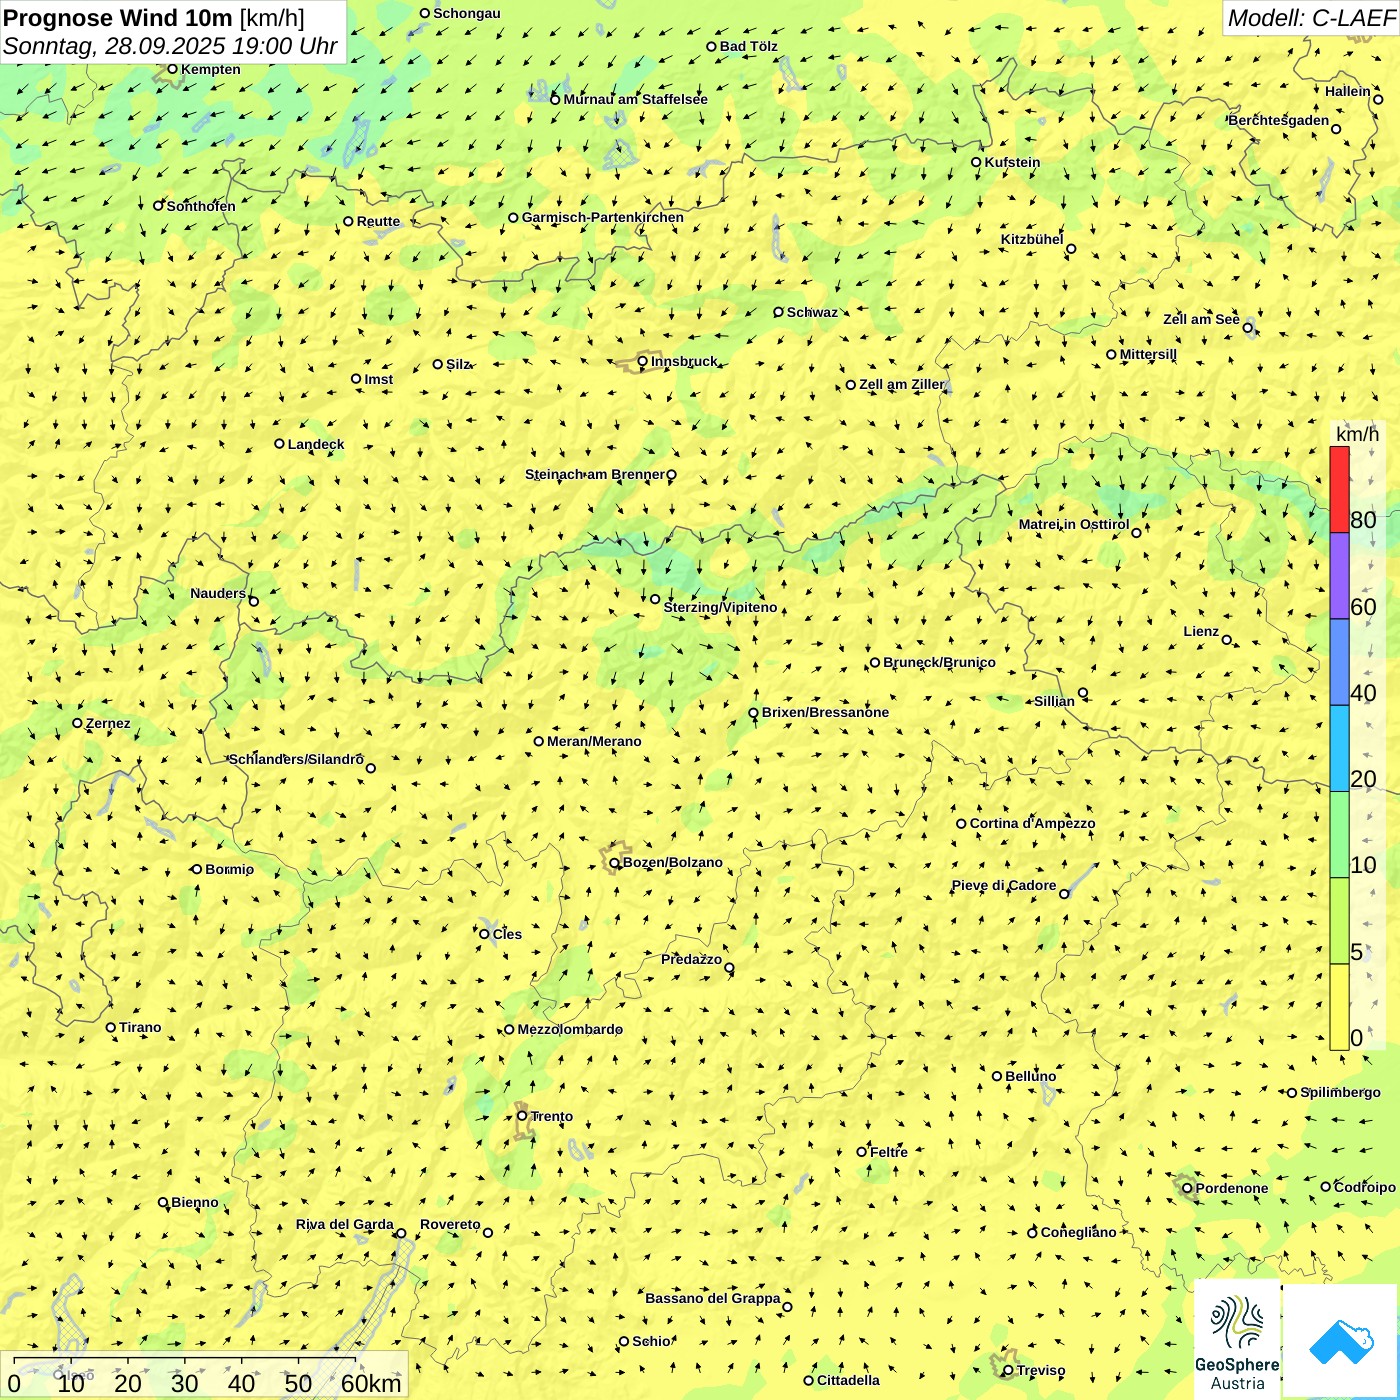The height and width of the screenshot is (1400, 1400).
Task: Click the 'Steinach am Brenner' label
Action: pyautogui.click(x=594, y=474)
